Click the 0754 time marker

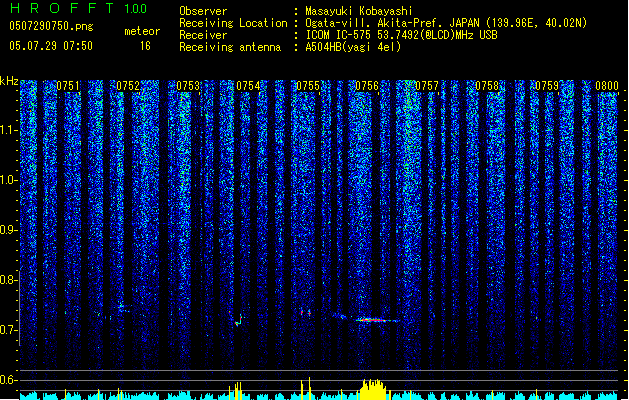tap(248, 86)
